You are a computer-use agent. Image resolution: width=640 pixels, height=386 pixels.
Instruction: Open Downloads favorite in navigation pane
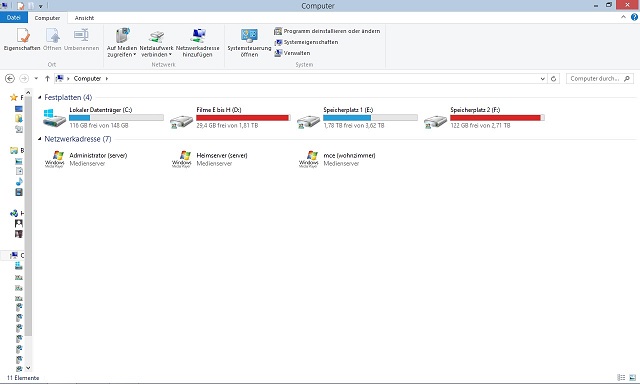pyautogui.click(x=19, y=119)
